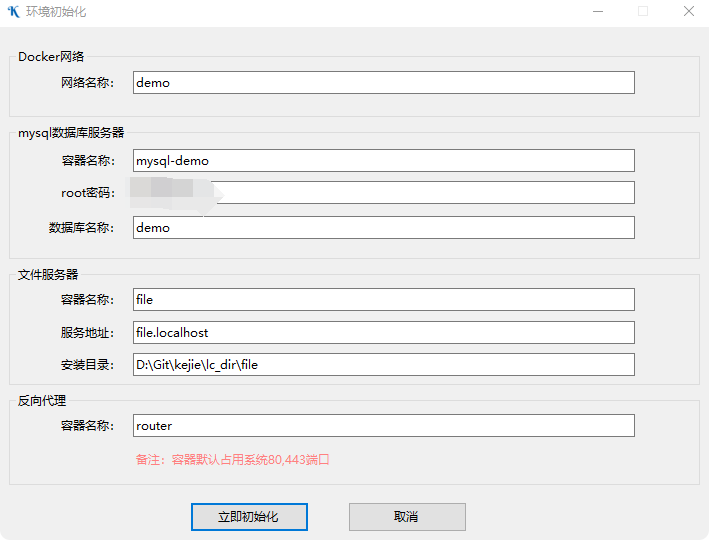709x540 pixels.
Task: Click the root密码 label
Action: tap(88, 193)
